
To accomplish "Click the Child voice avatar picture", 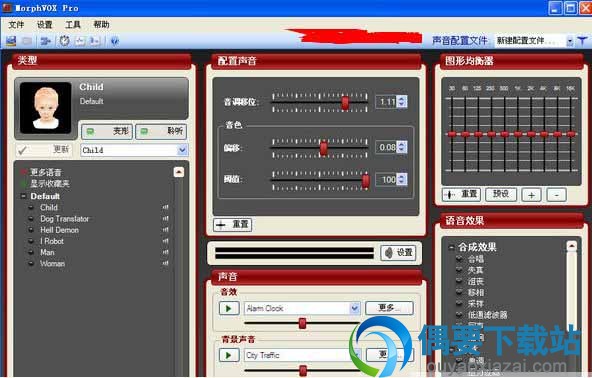I will pyautogui.click(x=46, y=108).
